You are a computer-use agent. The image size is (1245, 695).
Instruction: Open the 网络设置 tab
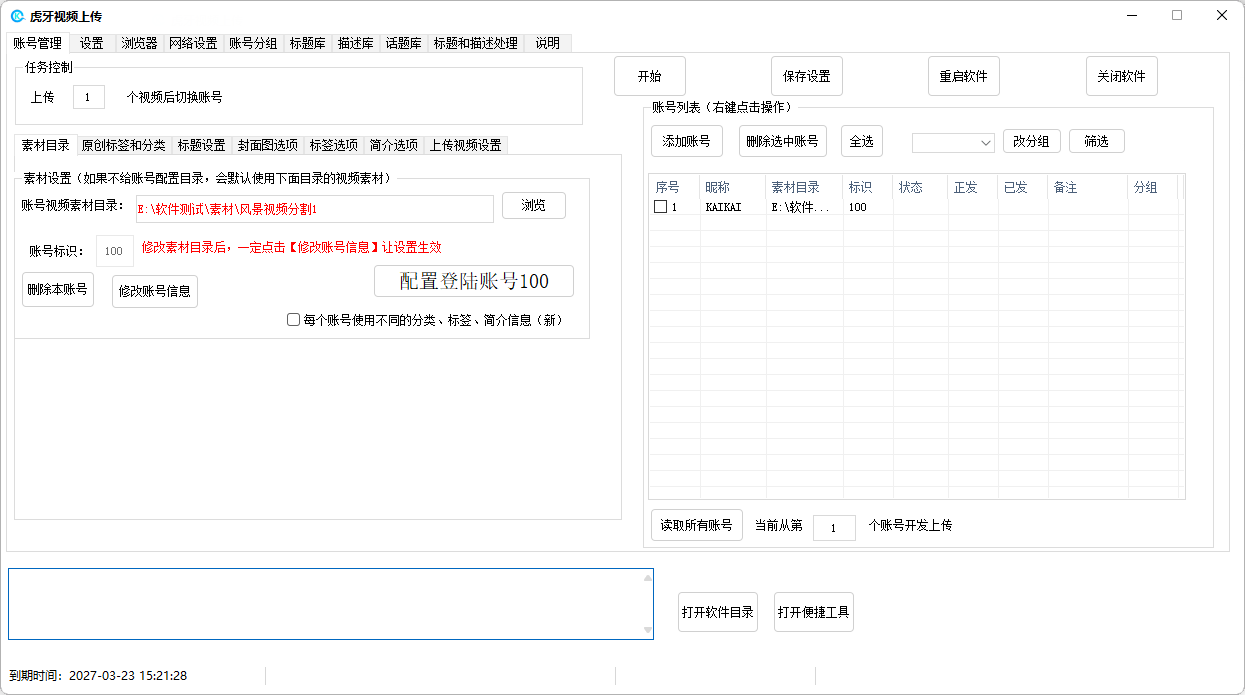click(193, 43)
